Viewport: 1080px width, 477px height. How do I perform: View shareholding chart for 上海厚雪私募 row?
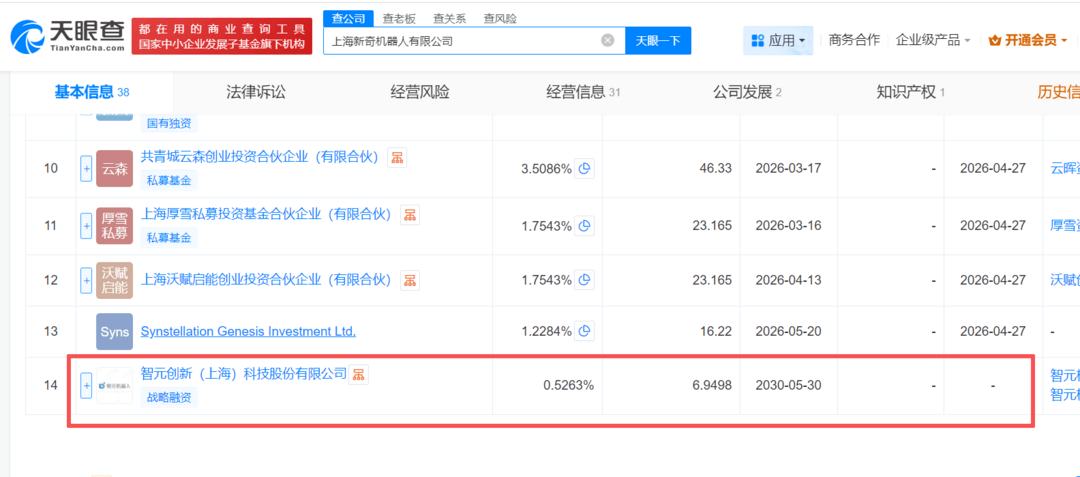coord(585,226)
